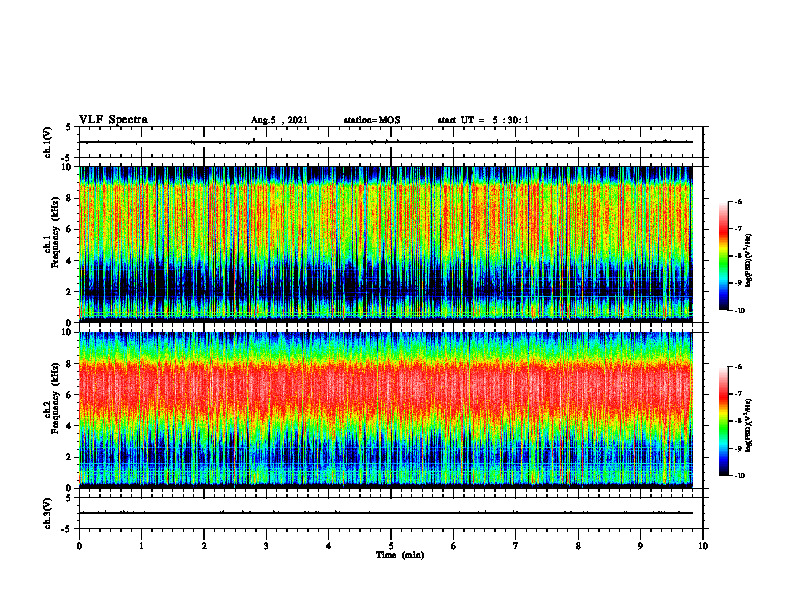The height and width of the screenshot is (612, 792).
Task: Click the "station=MOS" label
Action: 372,120
